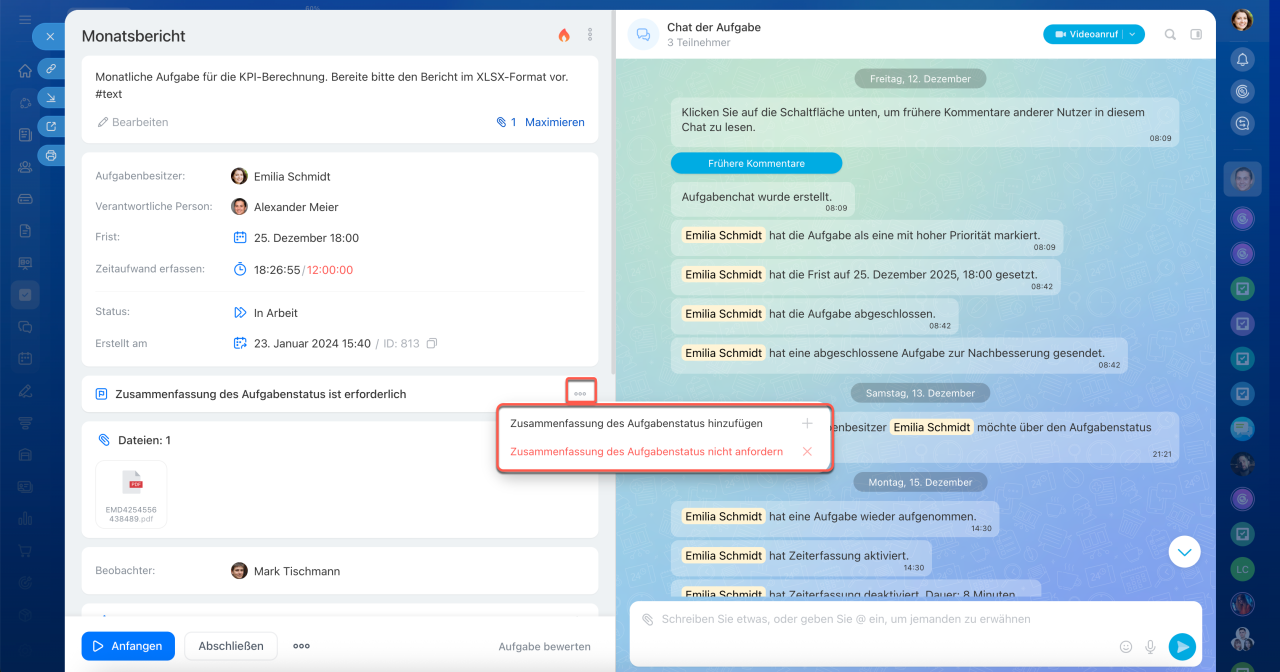The width and height of the screenshot is (1280, 672).
Task: Record a voice message with the microphone
Action: pyautogui.click(x=1151, y=647)
